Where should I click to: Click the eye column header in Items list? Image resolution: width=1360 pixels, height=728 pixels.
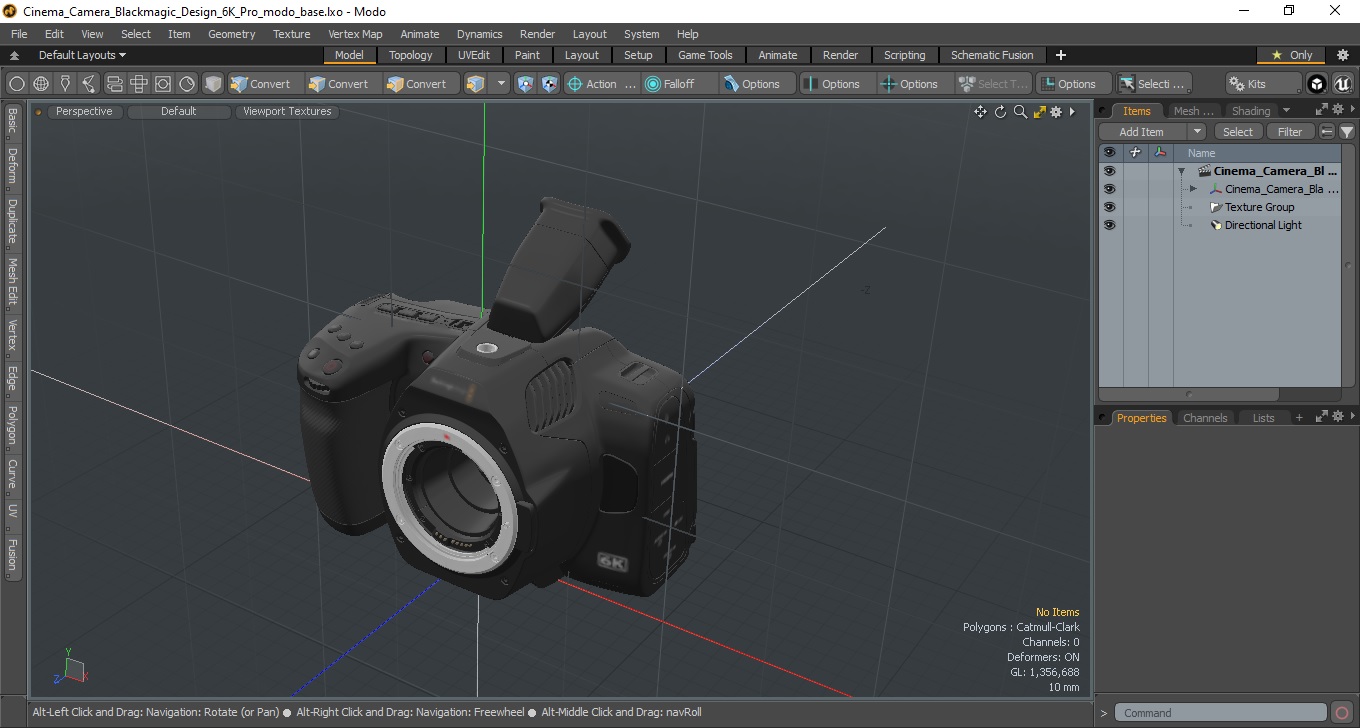1109,153
